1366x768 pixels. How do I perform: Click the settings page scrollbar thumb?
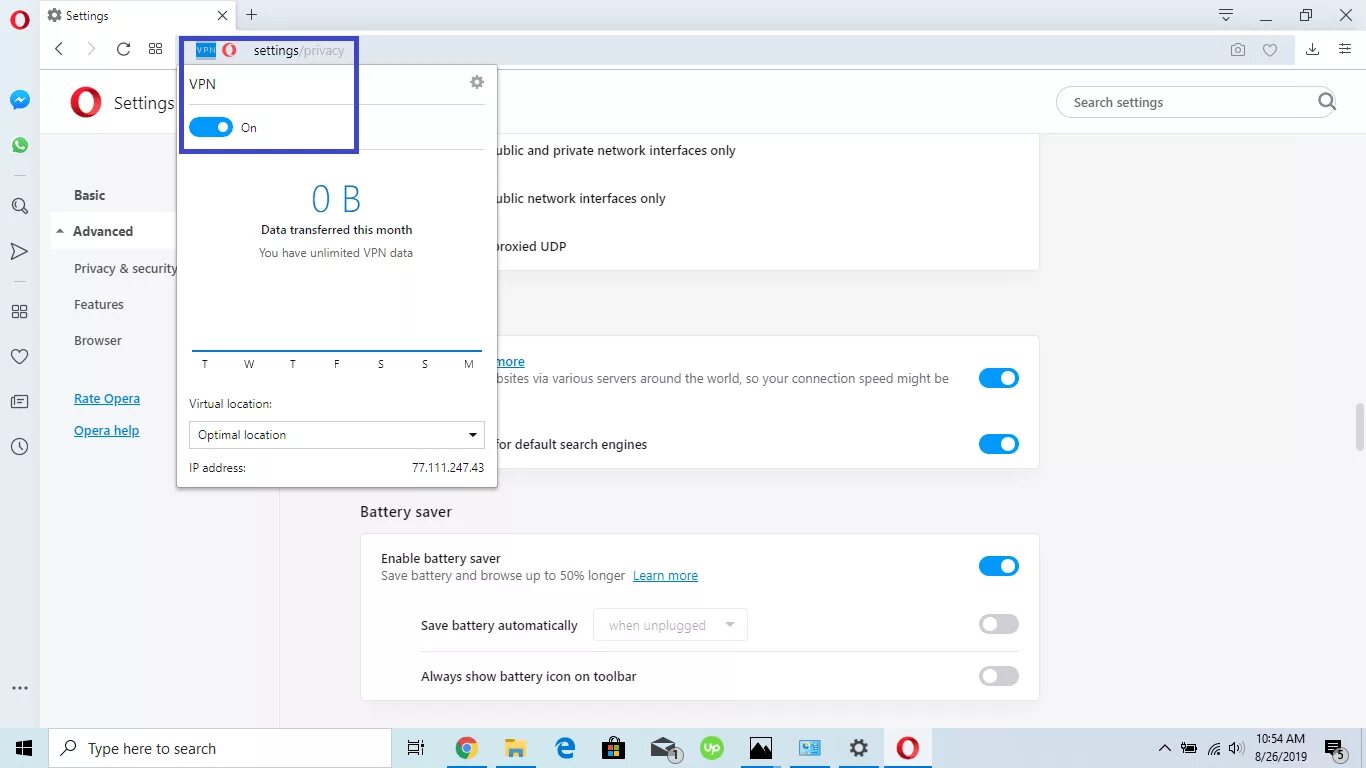(1359, 427)
